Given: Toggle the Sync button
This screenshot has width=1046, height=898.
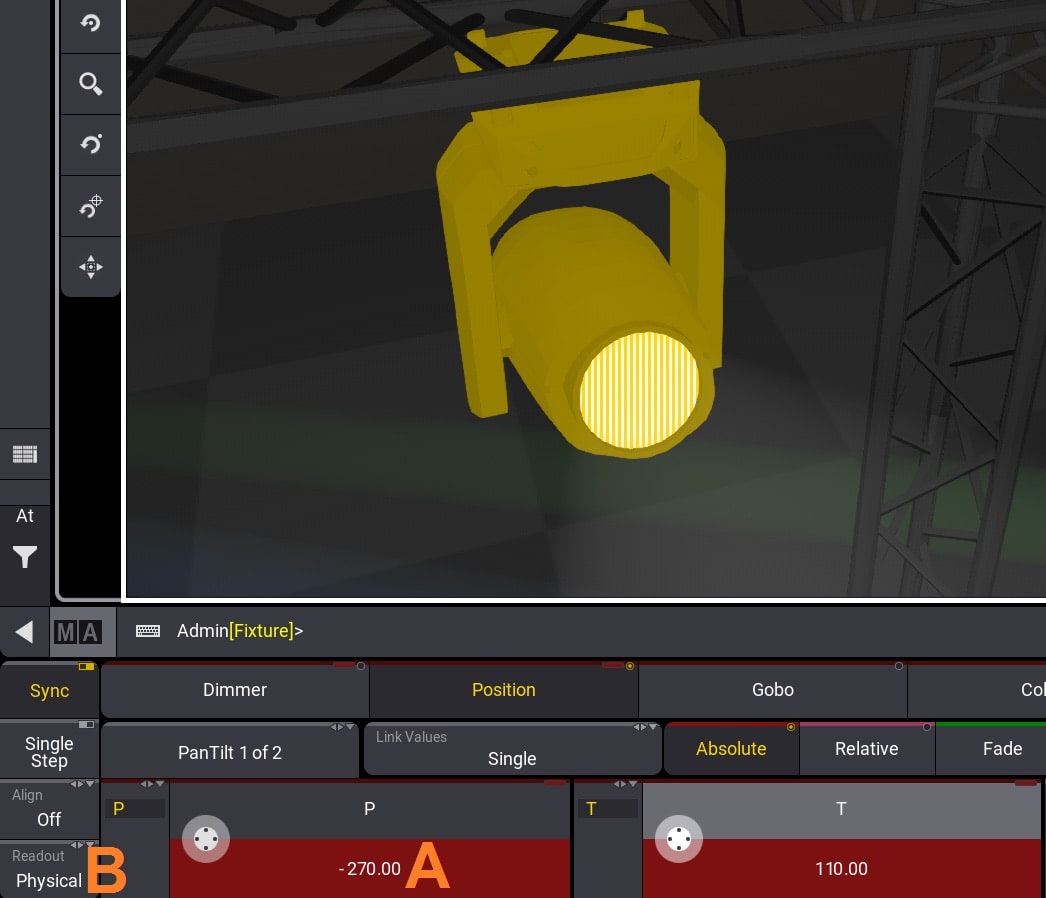Looking at the screenshot, I should point(49,691).
